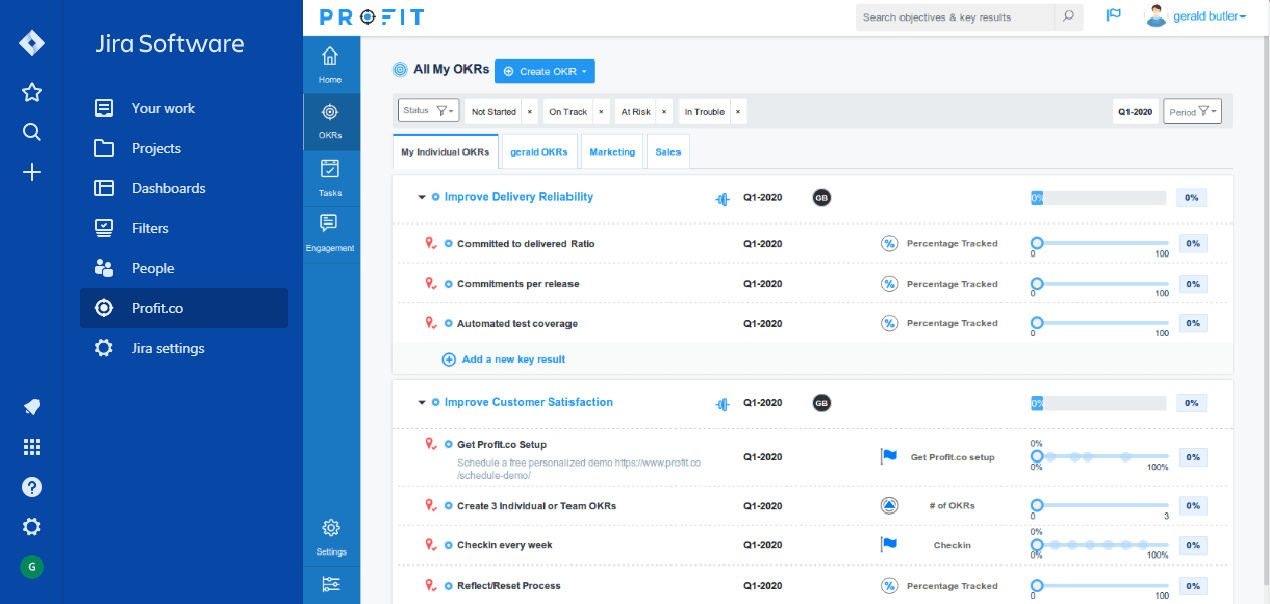
Task: Open the app switcher grid icon
Action: 32,447
